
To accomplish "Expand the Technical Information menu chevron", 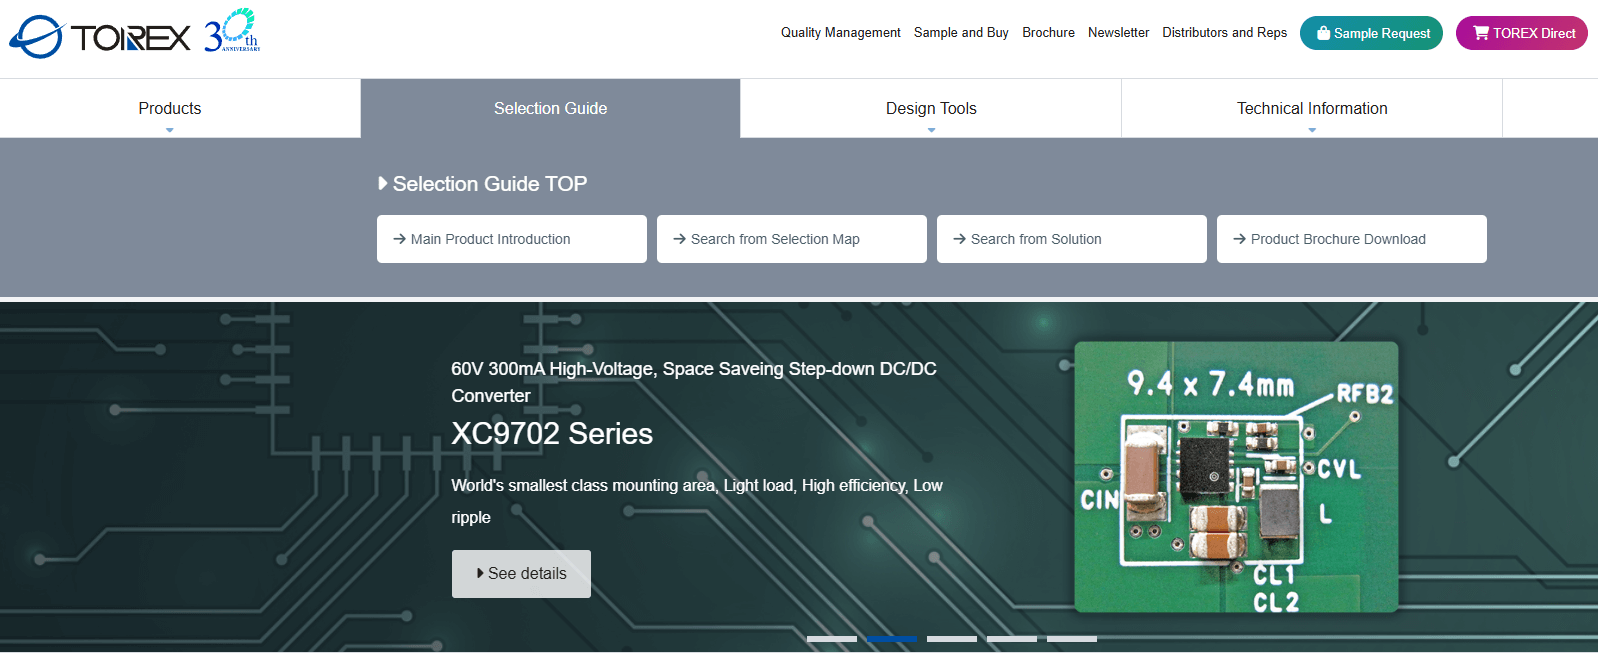I will [x=1312, y=130].
